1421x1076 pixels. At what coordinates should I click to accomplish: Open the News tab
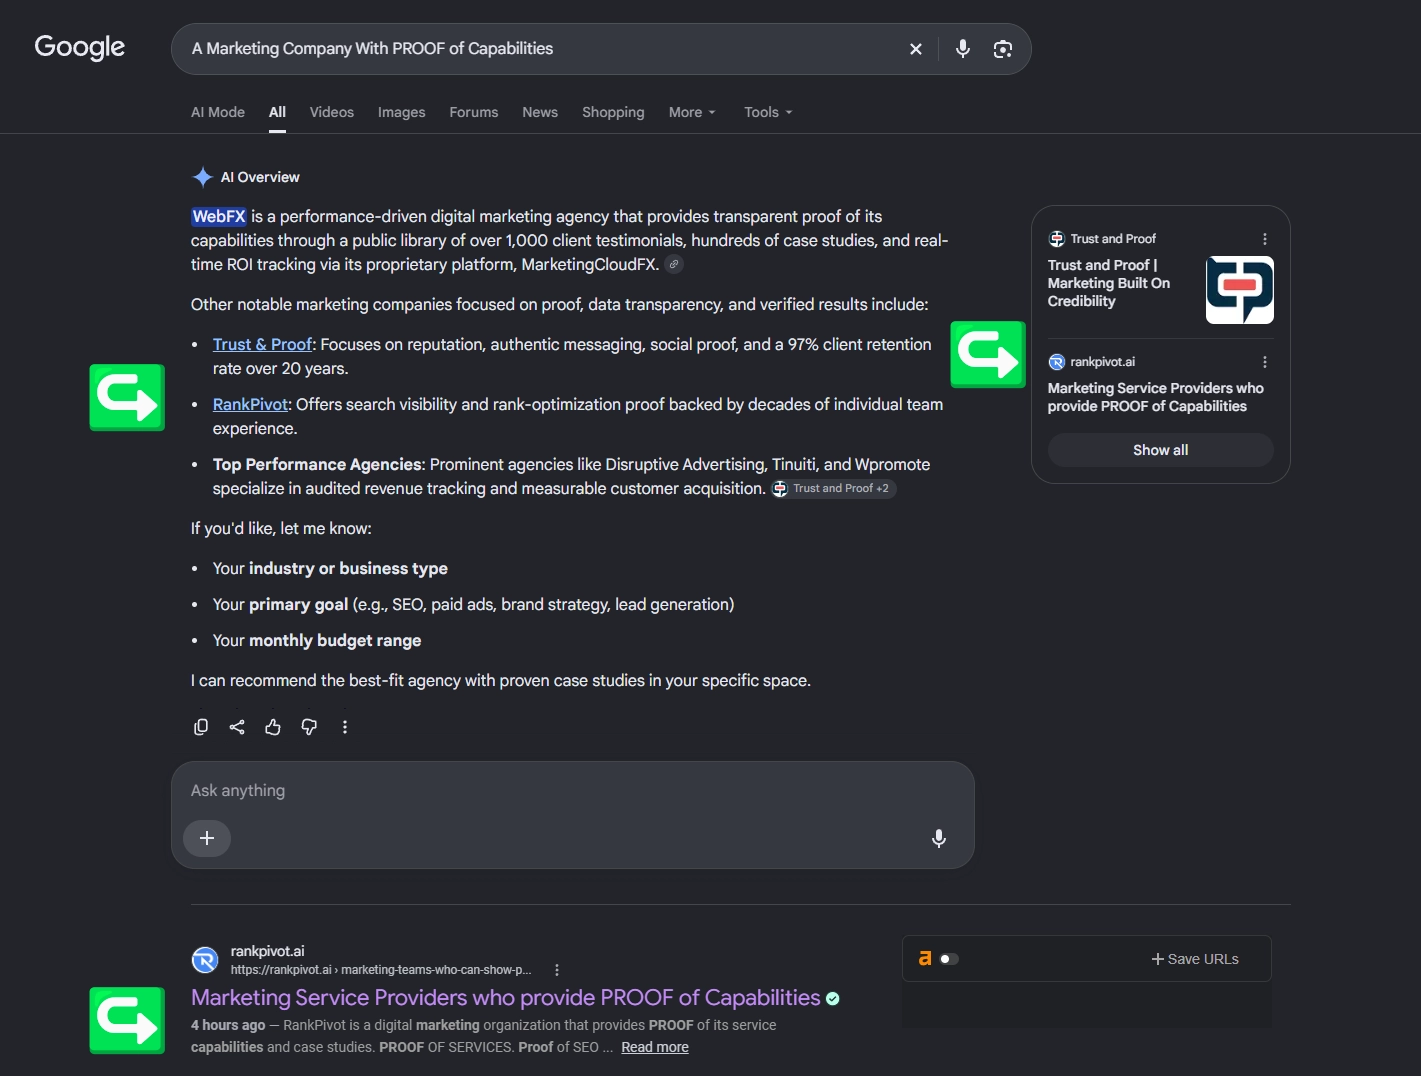(x=540, y=112)
